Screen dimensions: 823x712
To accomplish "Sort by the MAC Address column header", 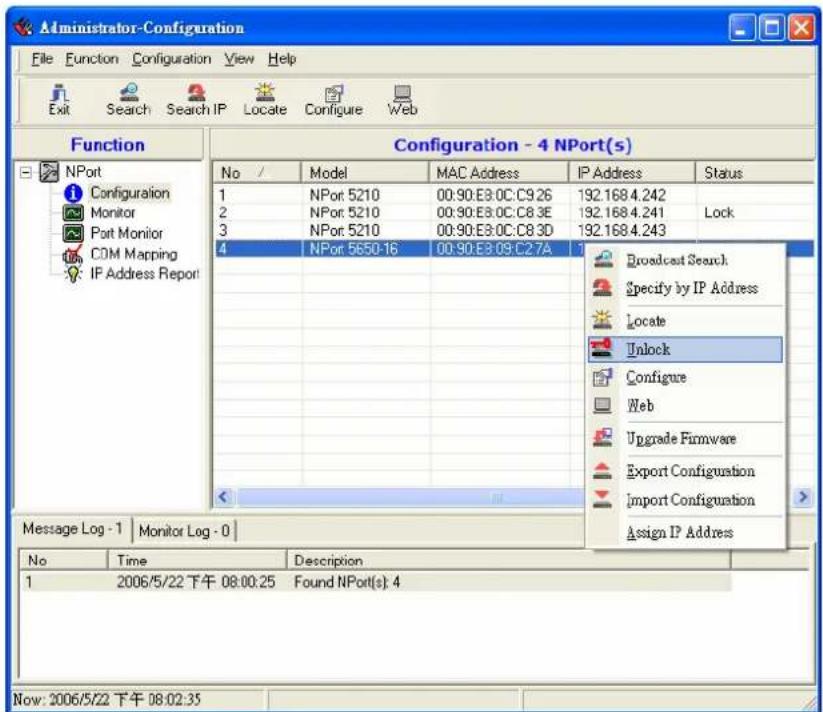I will click(499, 173).
